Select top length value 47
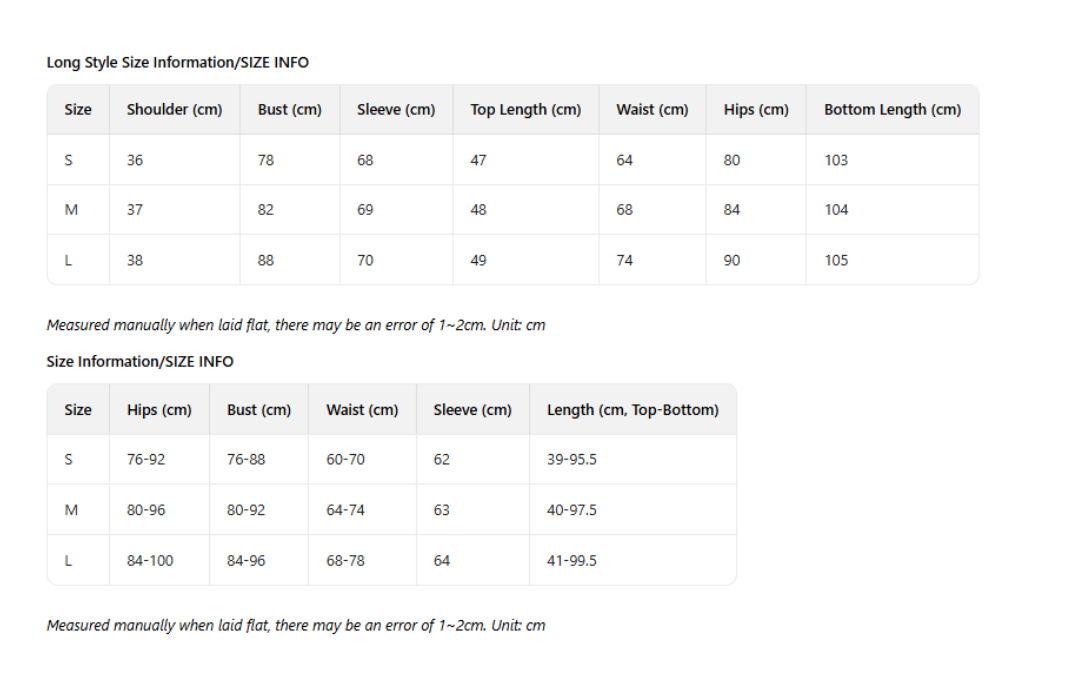Viewport: 1072px width, 684px height. coord(478,160)
